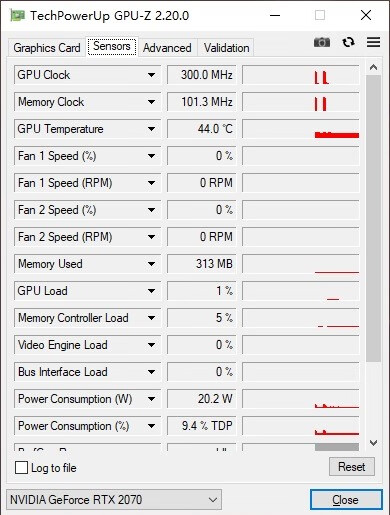Screen dimensions: 390x515
Task: Expand the Power Consumption (W) dropdown
Action: pyautogui.click(x=151, y=399)
